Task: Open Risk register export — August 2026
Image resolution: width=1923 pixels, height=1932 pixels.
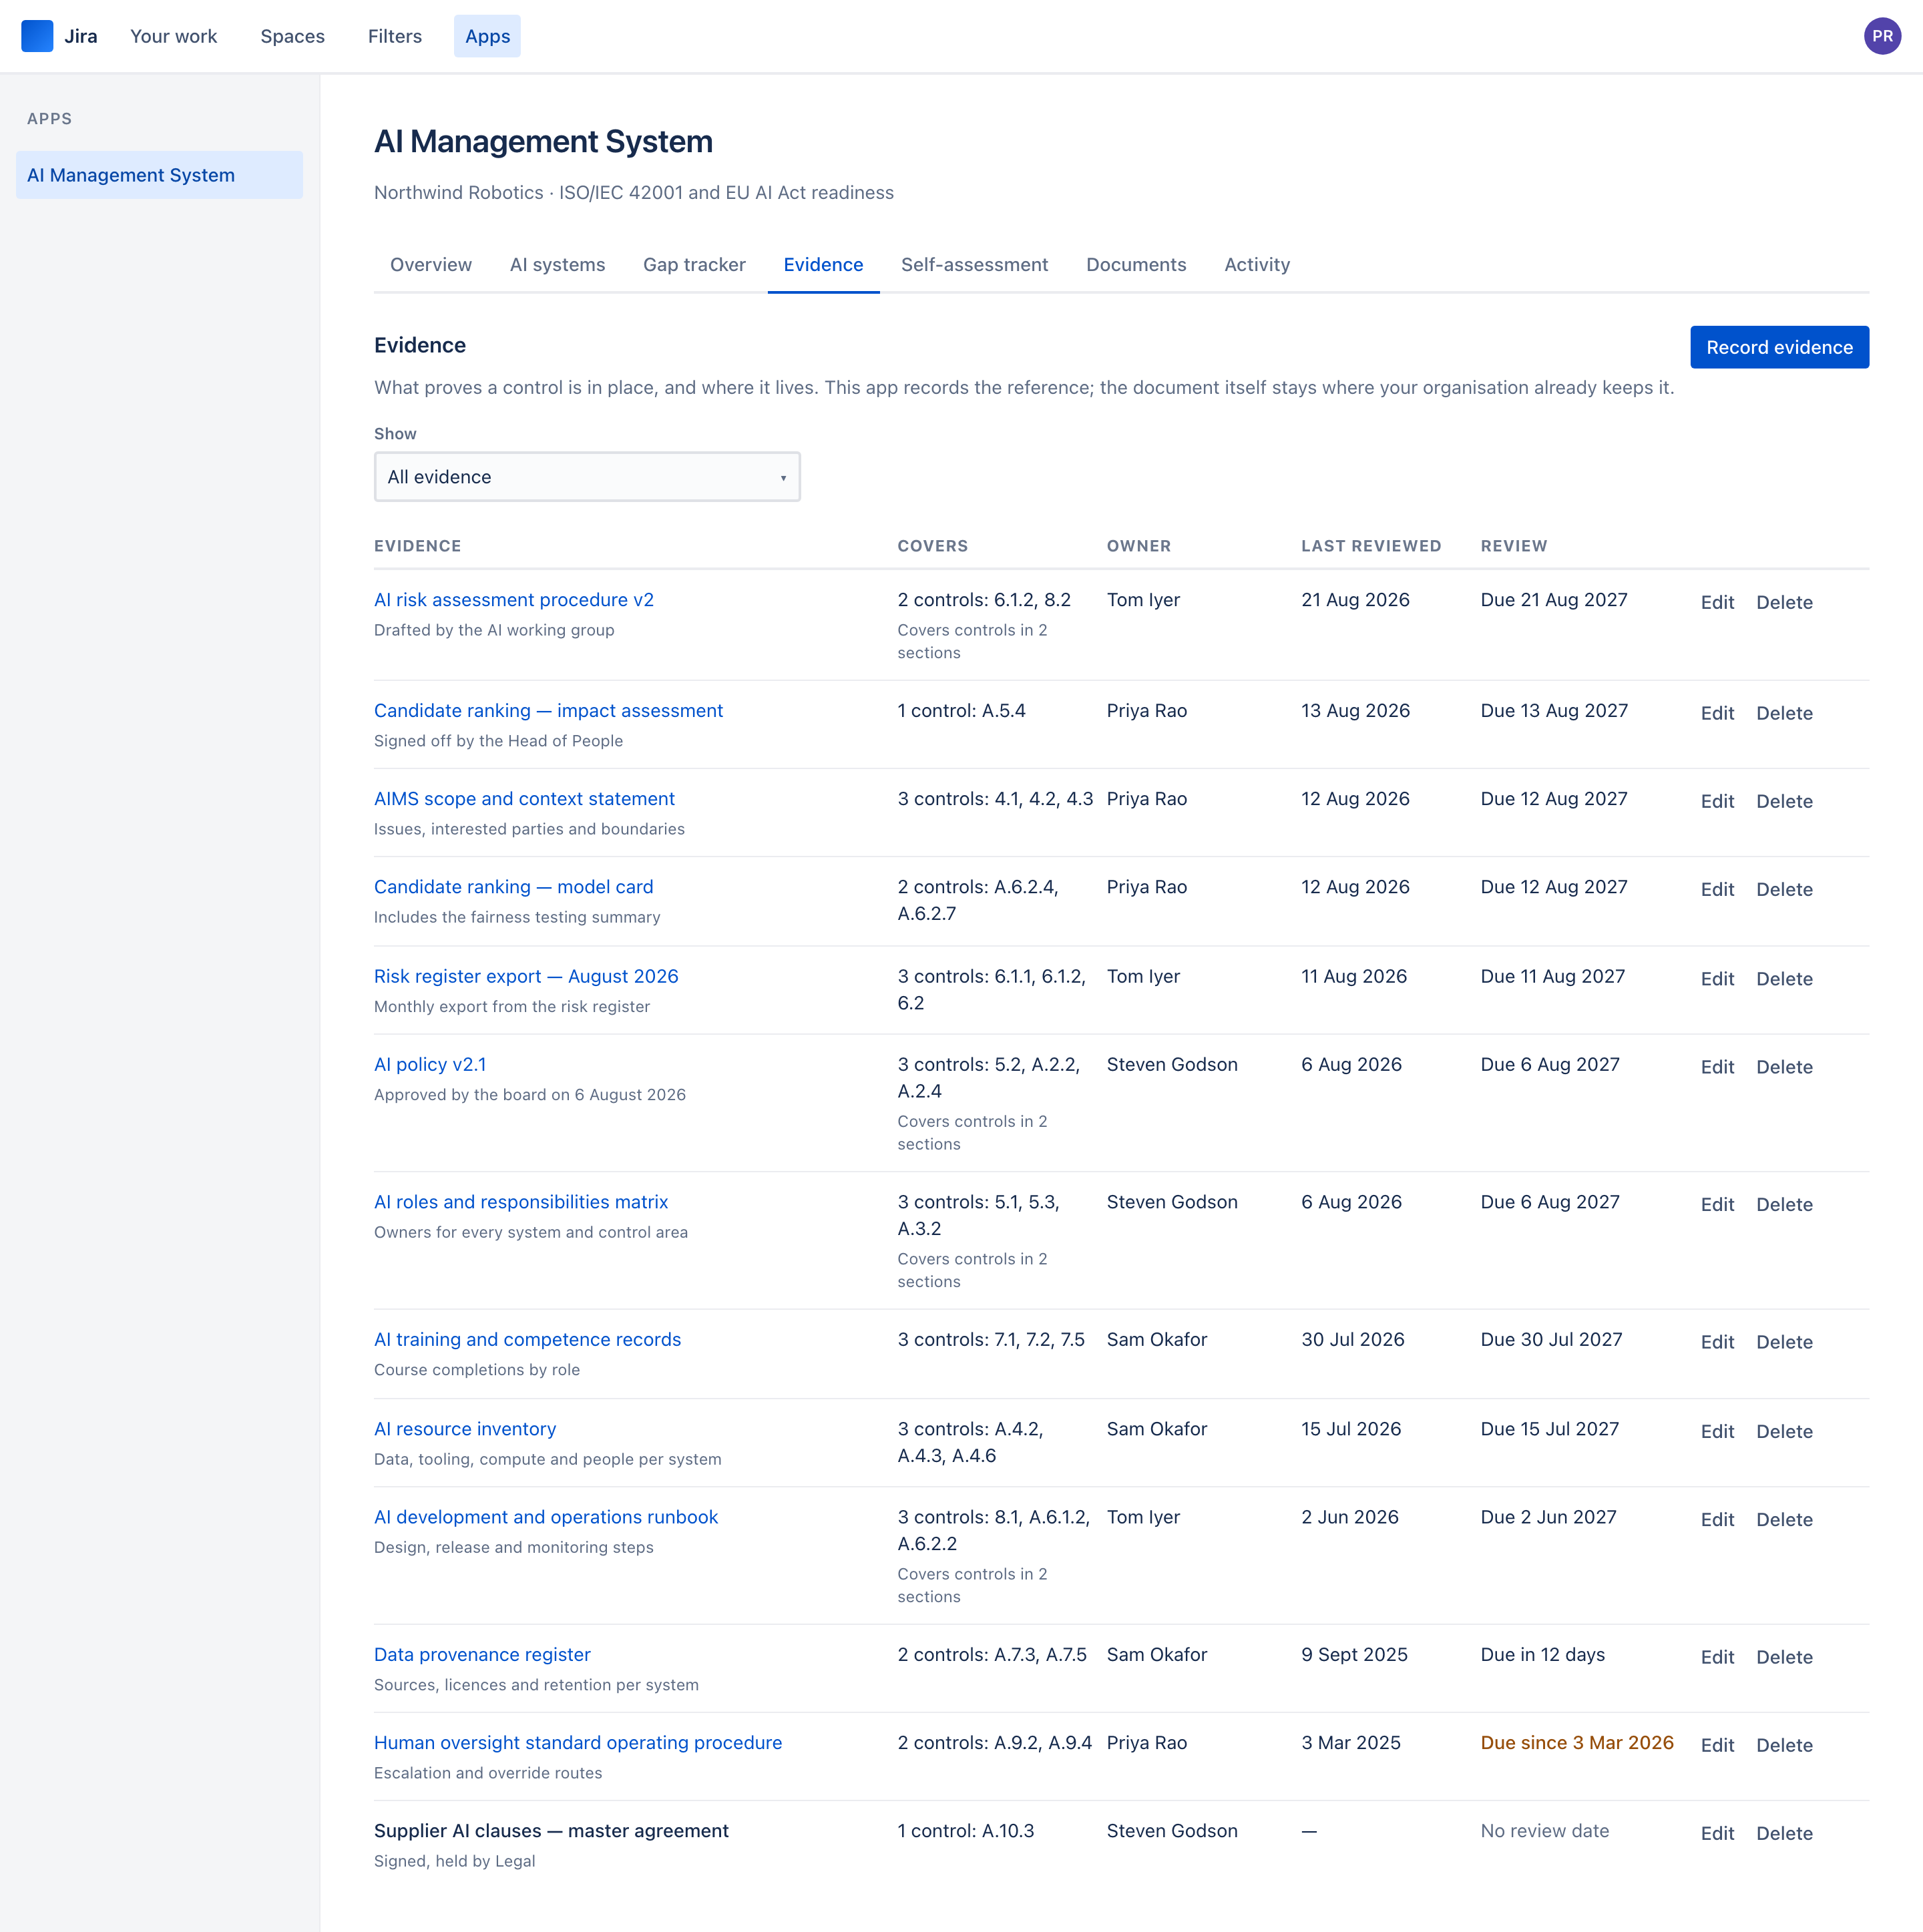Action: tap(526, 976)
